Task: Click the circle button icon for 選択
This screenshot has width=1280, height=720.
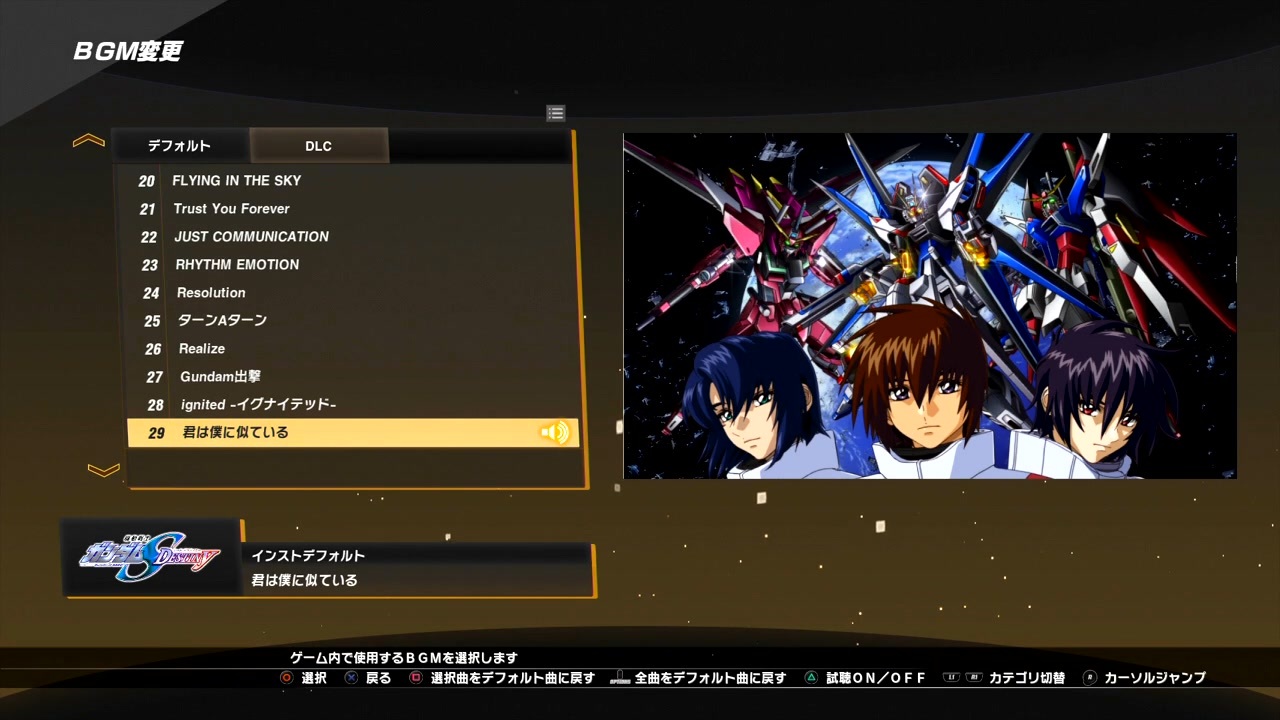Action: (x=287, y=678)
